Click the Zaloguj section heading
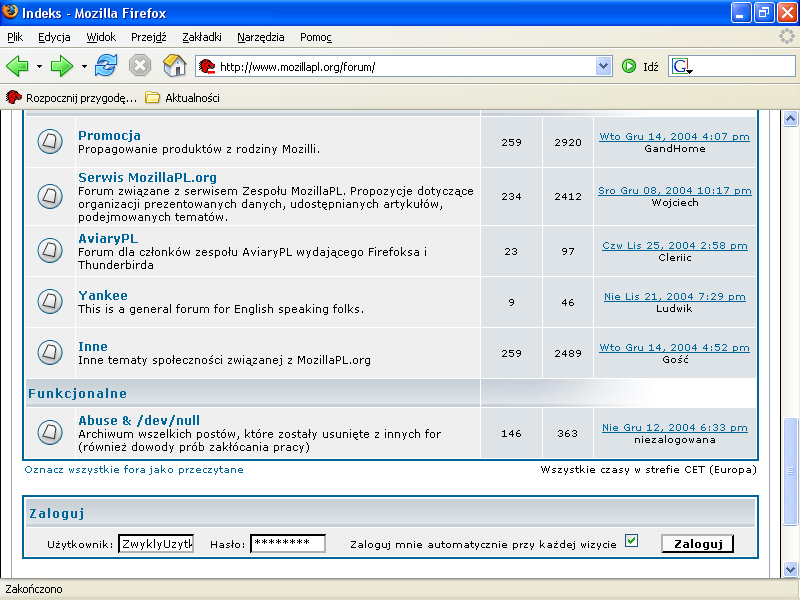 [57, 513]
